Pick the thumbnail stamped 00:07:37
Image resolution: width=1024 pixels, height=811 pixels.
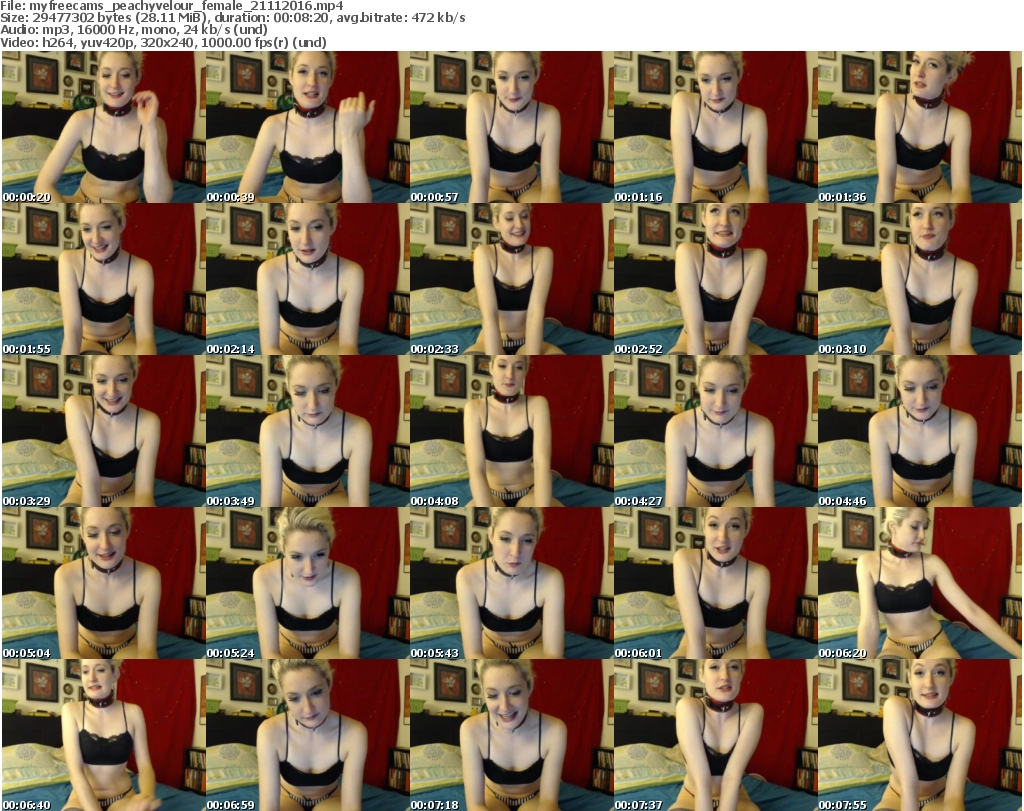point(715,735)
